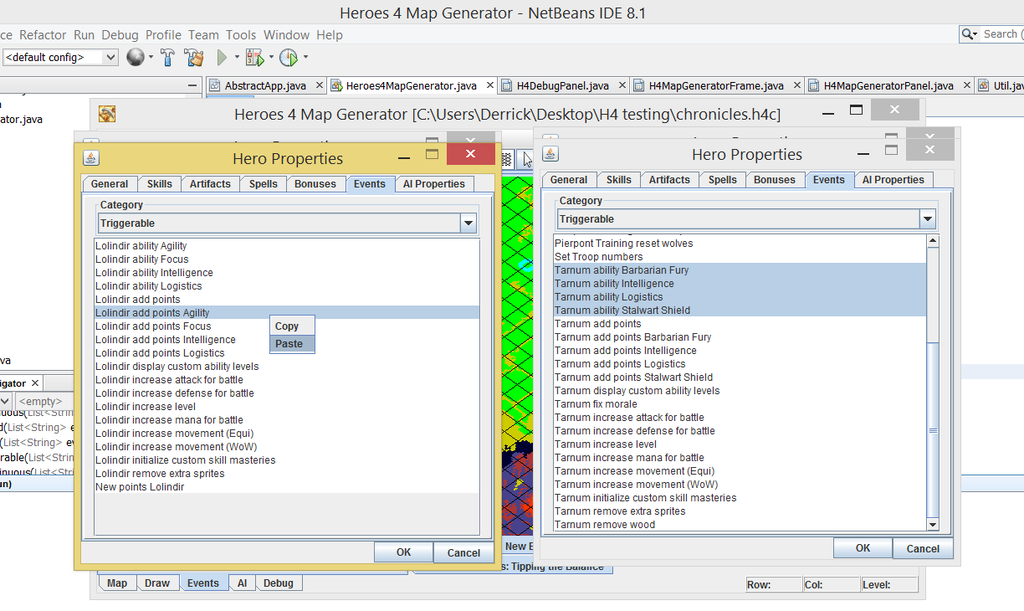Choose Paste from the context menu
Screen dimensions: 1024x611
[292, 344]
